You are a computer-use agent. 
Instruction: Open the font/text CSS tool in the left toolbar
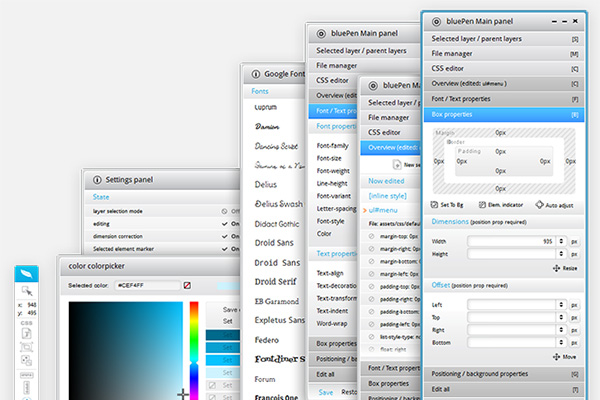pos(26,334)
